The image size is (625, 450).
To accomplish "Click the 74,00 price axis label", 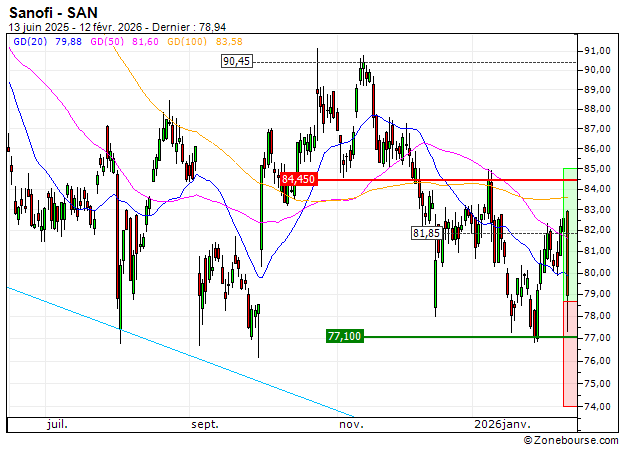I will click(x=599, y=407).
